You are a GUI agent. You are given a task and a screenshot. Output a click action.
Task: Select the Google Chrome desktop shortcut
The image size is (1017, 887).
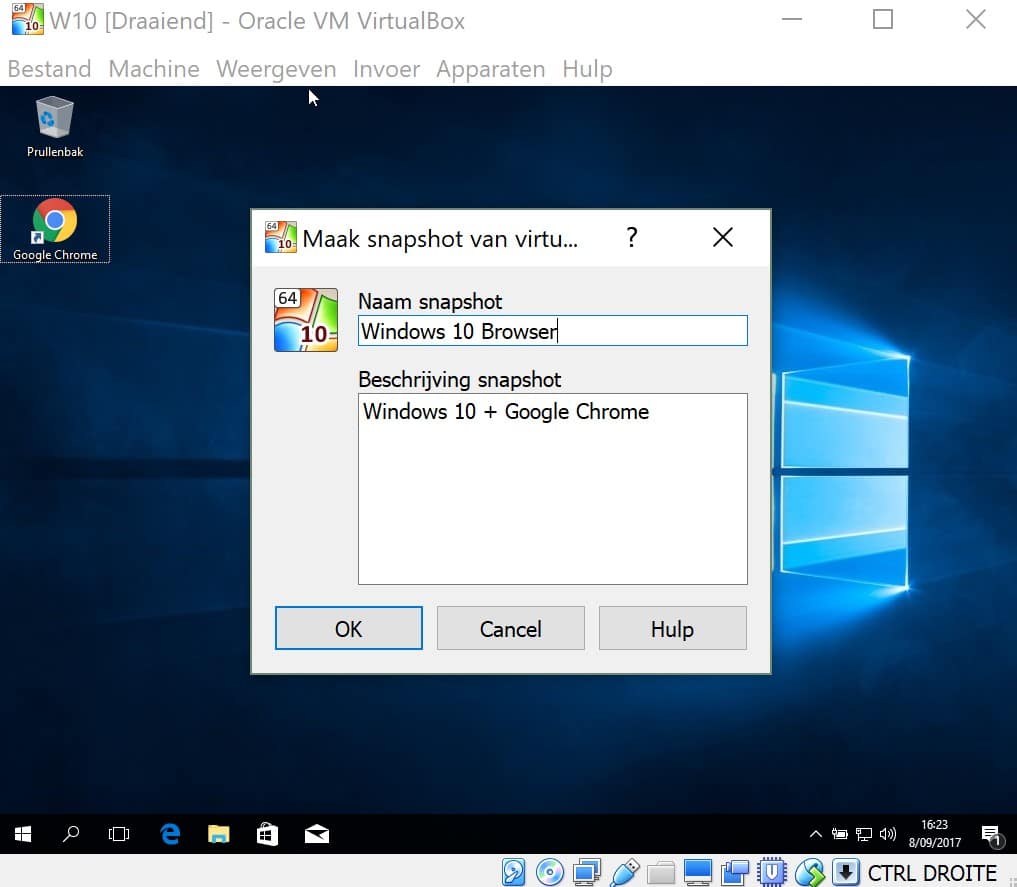coord(55,229)
